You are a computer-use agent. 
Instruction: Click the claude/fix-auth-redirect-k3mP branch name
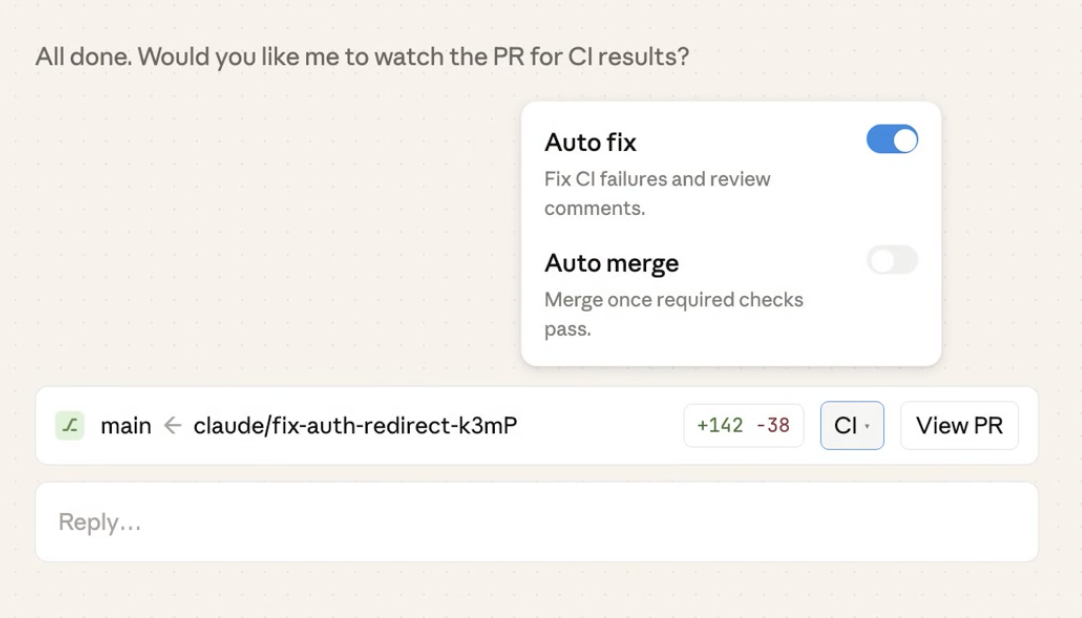(x=355, y=426)
